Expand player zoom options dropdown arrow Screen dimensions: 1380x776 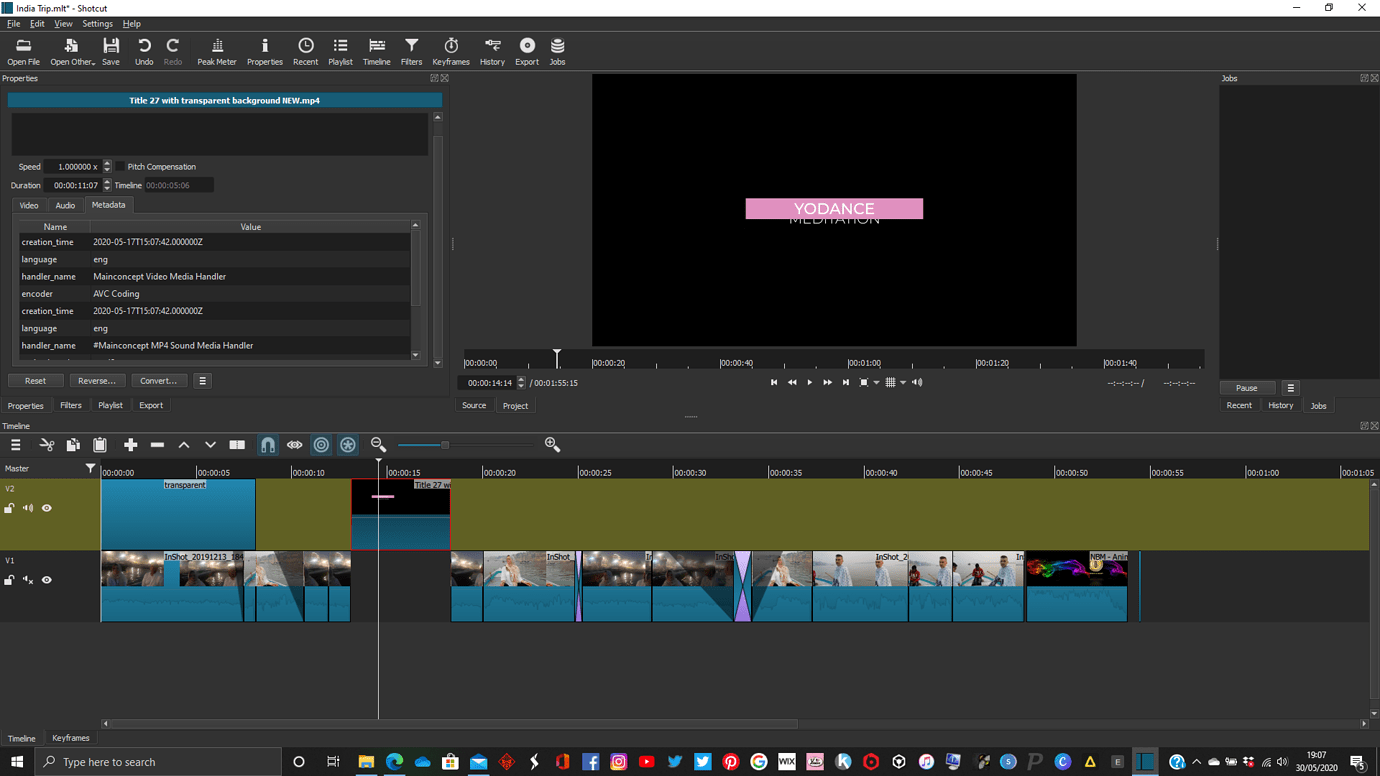(877, 383)
